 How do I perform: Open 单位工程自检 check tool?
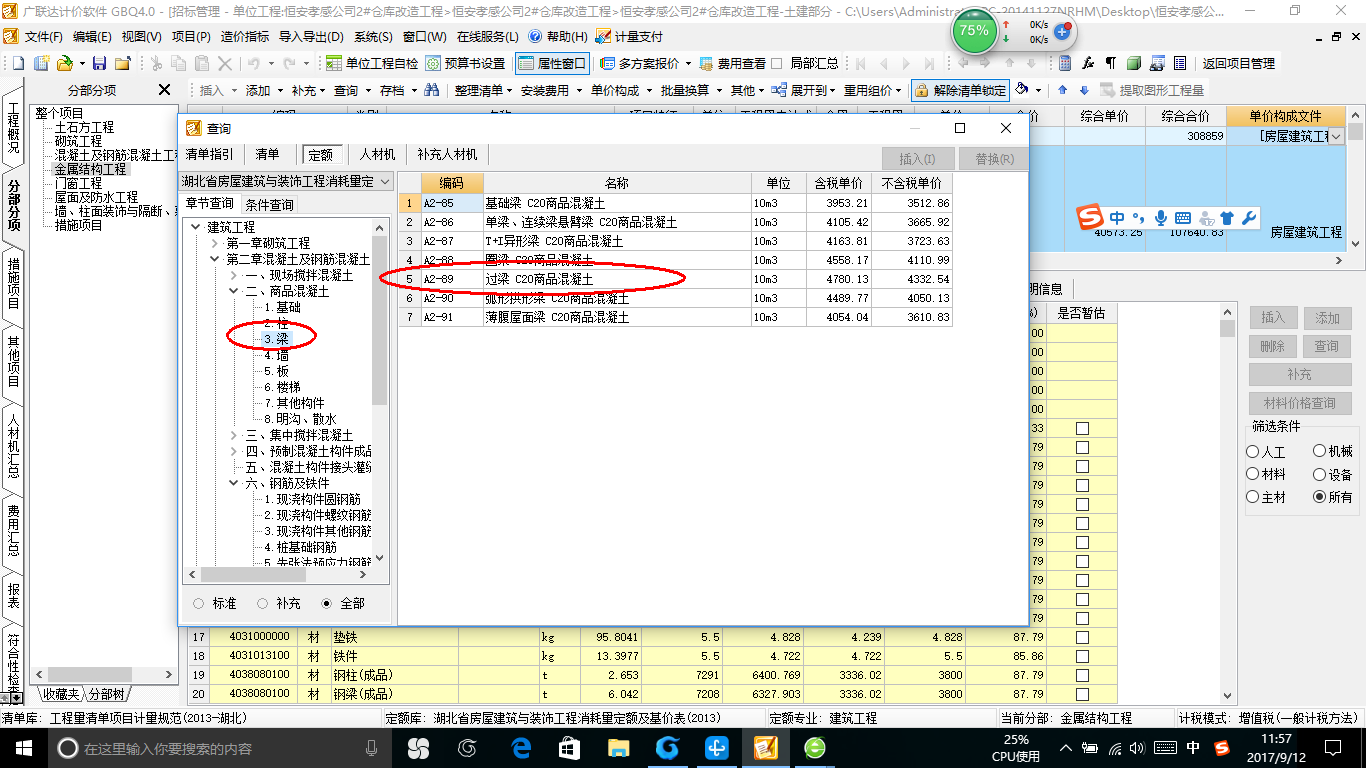372,63
